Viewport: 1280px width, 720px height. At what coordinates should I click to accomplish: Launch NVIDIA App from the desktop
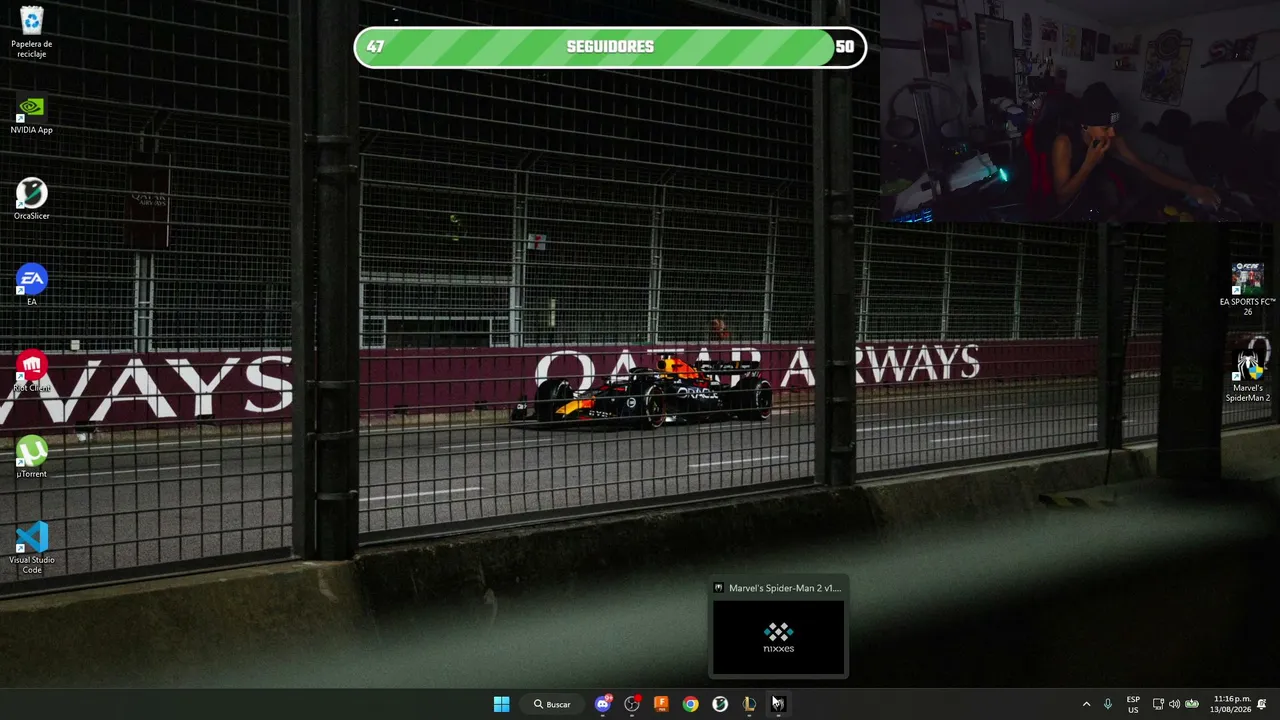pyautogui.click(x=31, y=114)
